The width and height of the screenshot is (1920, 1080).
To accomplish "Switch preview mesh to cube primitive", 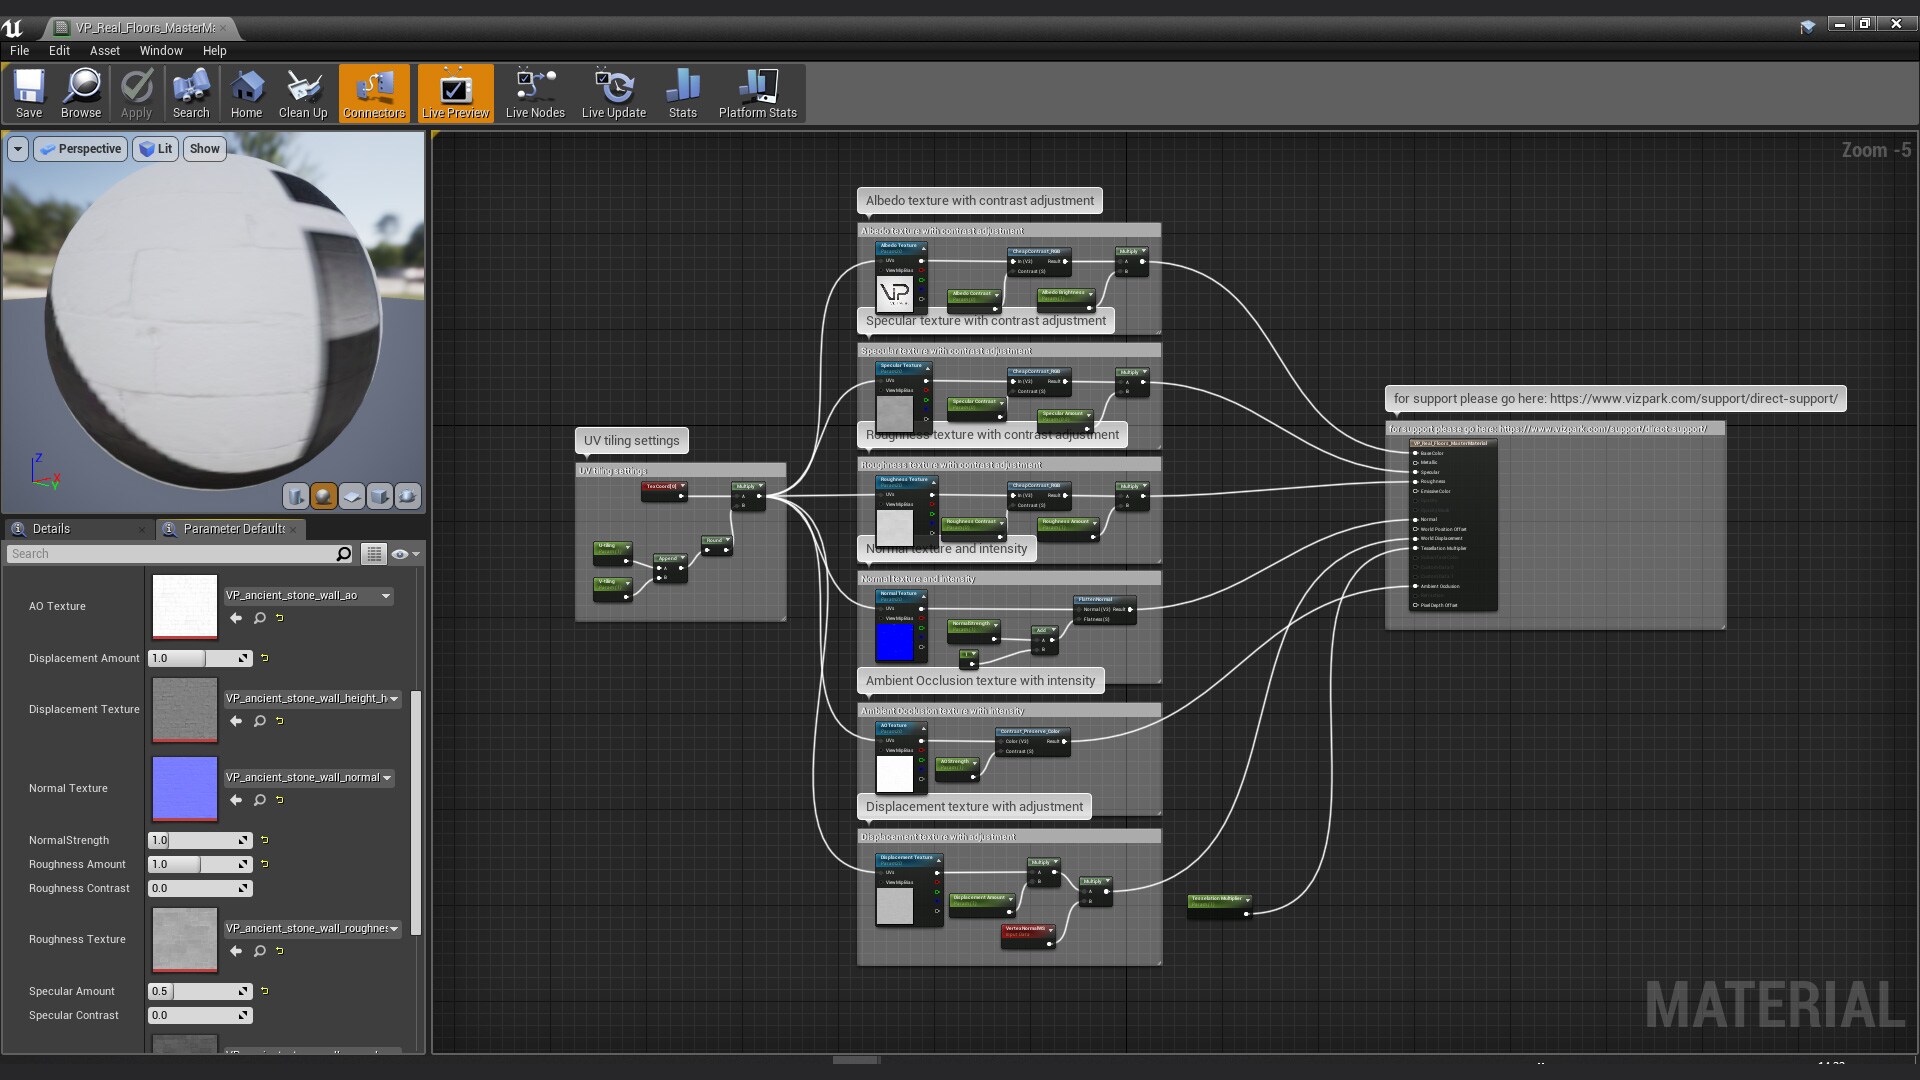I will click(380, 496).
